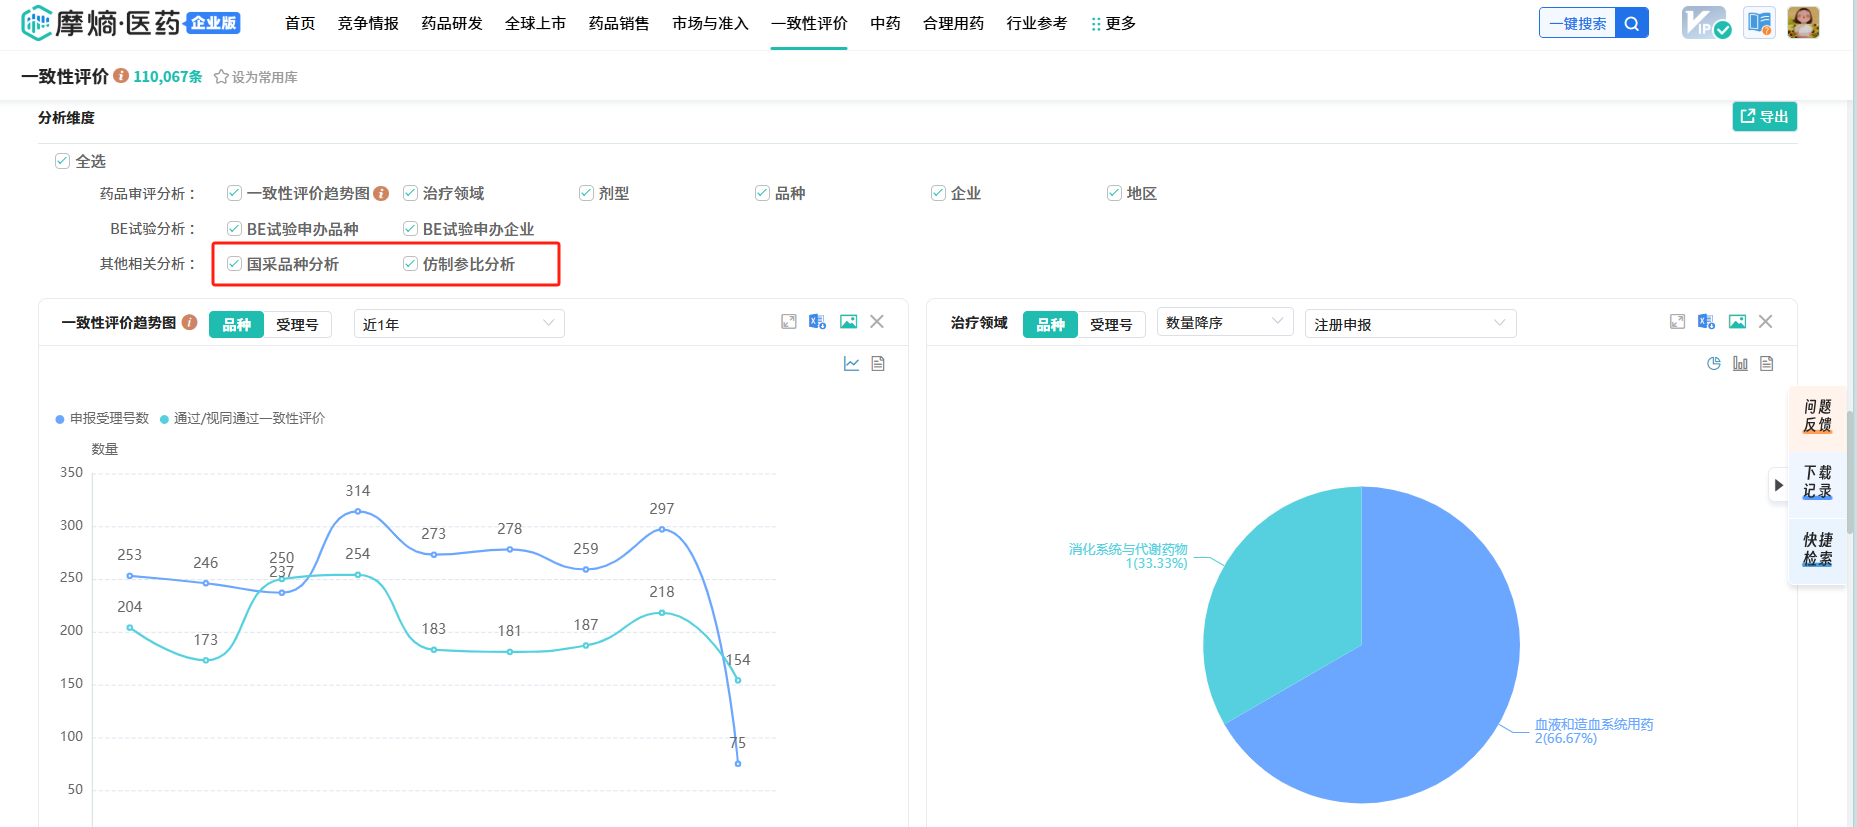The image size is (1857, 827).
Task: Toggle the 企业 checkbox
Action: coord(938,193)
